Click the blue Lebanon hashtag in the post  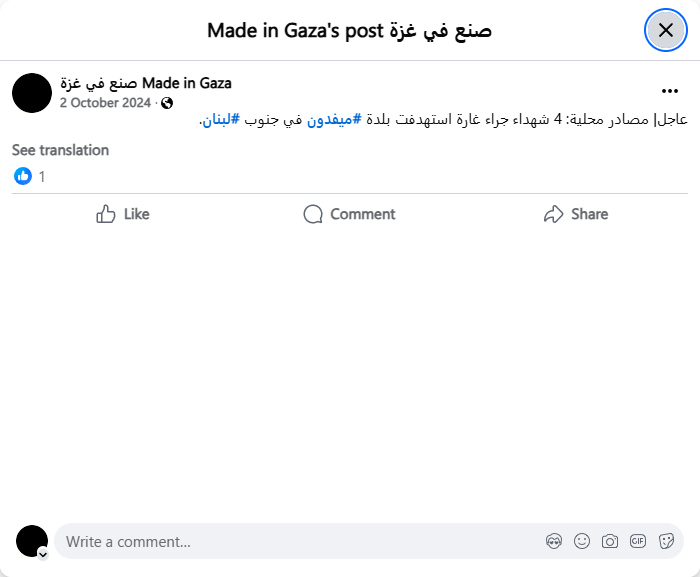[x=222, y=120]
